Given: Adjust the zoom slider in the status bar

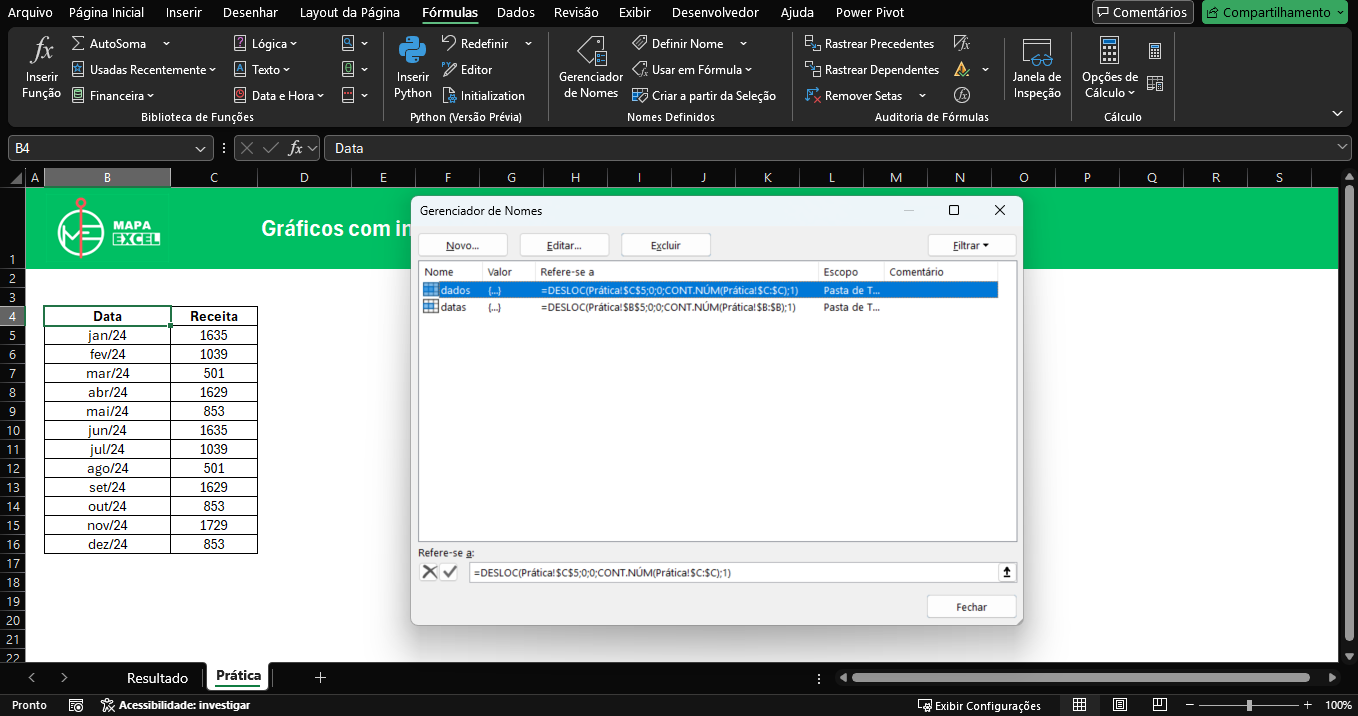Looking at the screenshot, I should pos(1249,705).
